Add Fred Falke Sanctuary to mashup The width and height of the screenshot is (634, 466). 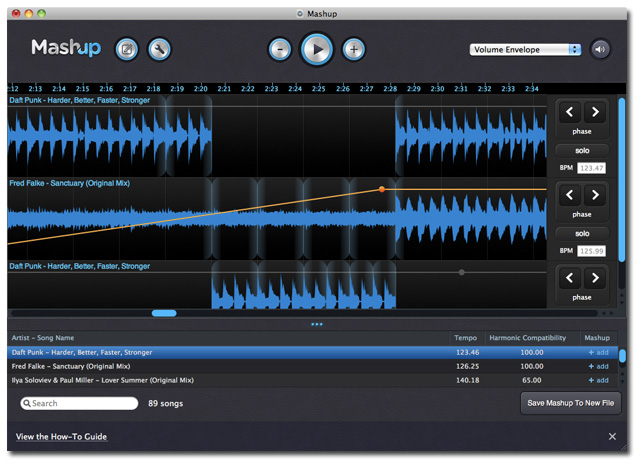pyautogui.click(x=598, y=366)
